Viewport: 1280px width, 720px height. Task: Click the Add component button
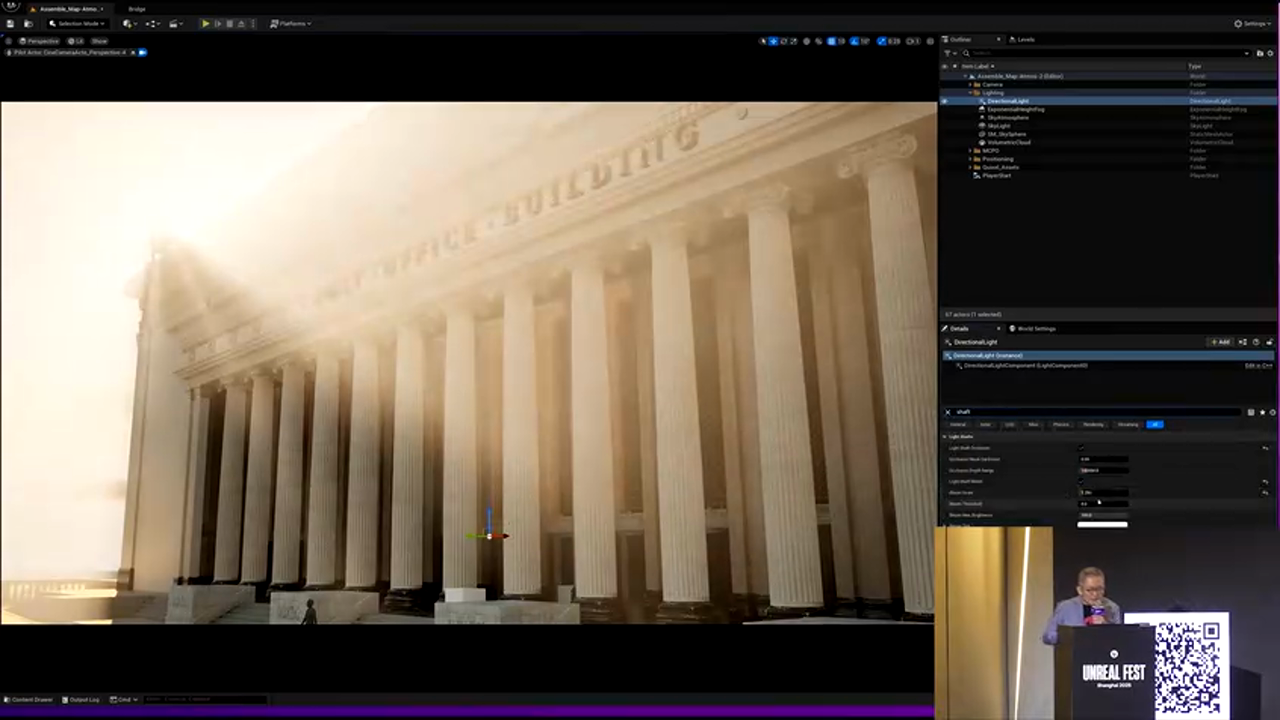(x=1220, y=342)
